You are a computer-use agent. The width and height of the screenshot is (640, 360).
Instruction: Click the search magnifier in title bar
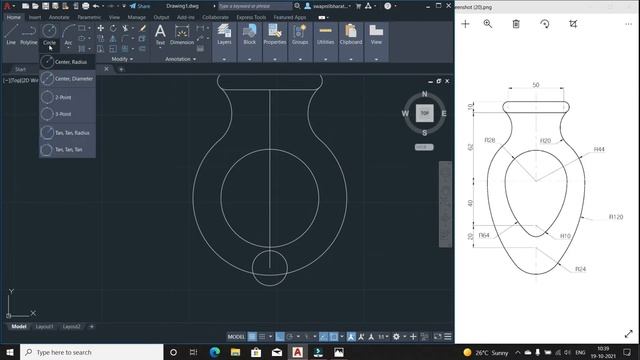[297, 6]
